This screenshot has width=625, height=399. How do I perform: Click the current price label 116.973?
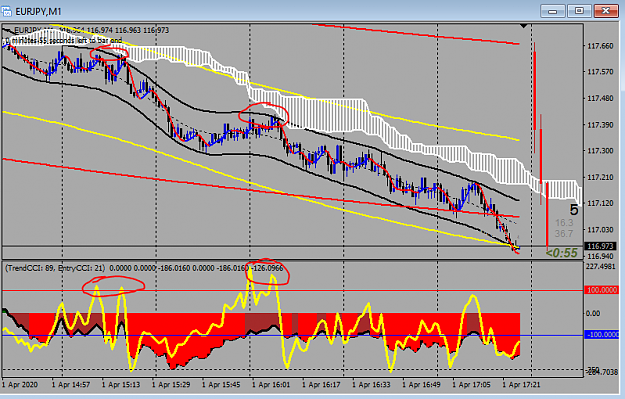[x=600, y=246]
